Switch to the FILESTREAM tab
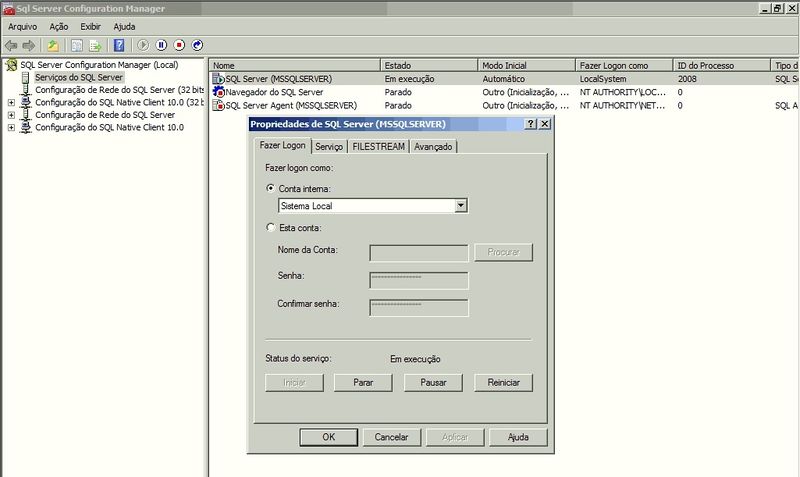The width and height of the screenshot is (800, 477). pos(378,147)
